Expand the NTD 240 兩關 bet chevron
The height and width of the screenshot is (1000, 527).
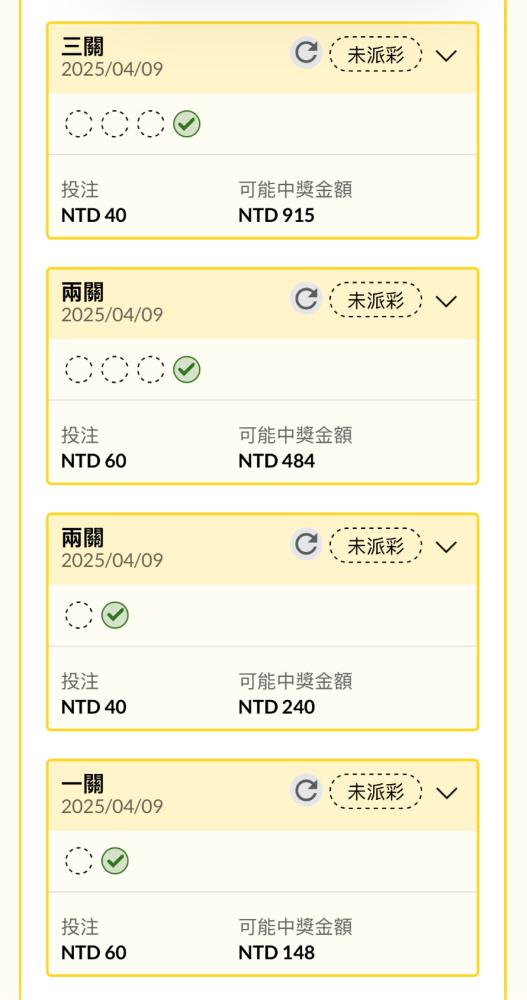pyautogui.click(x=446, y=547)
